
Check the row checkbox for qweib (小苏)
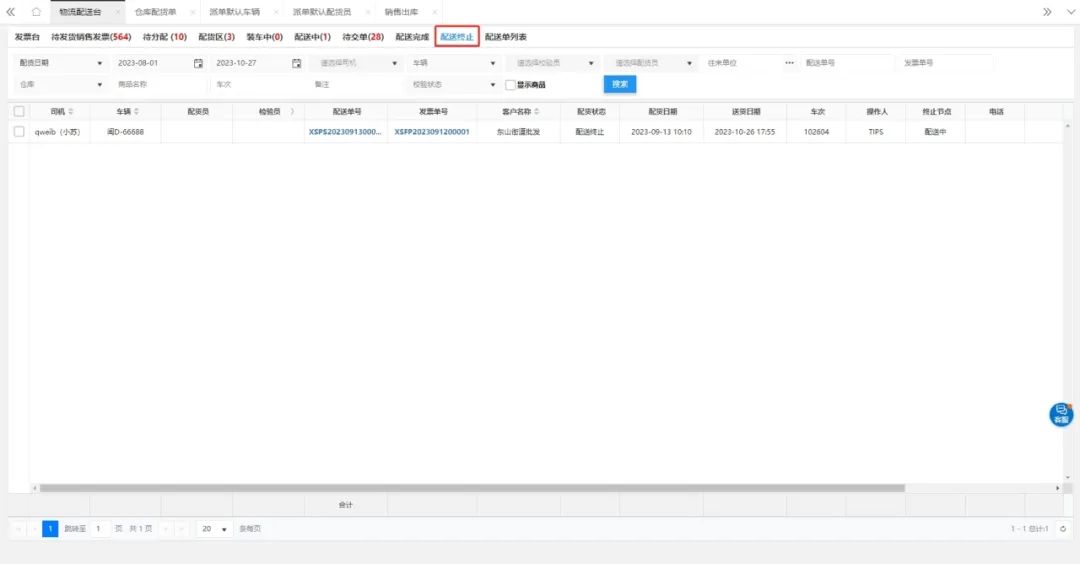[x=19, y=132]
